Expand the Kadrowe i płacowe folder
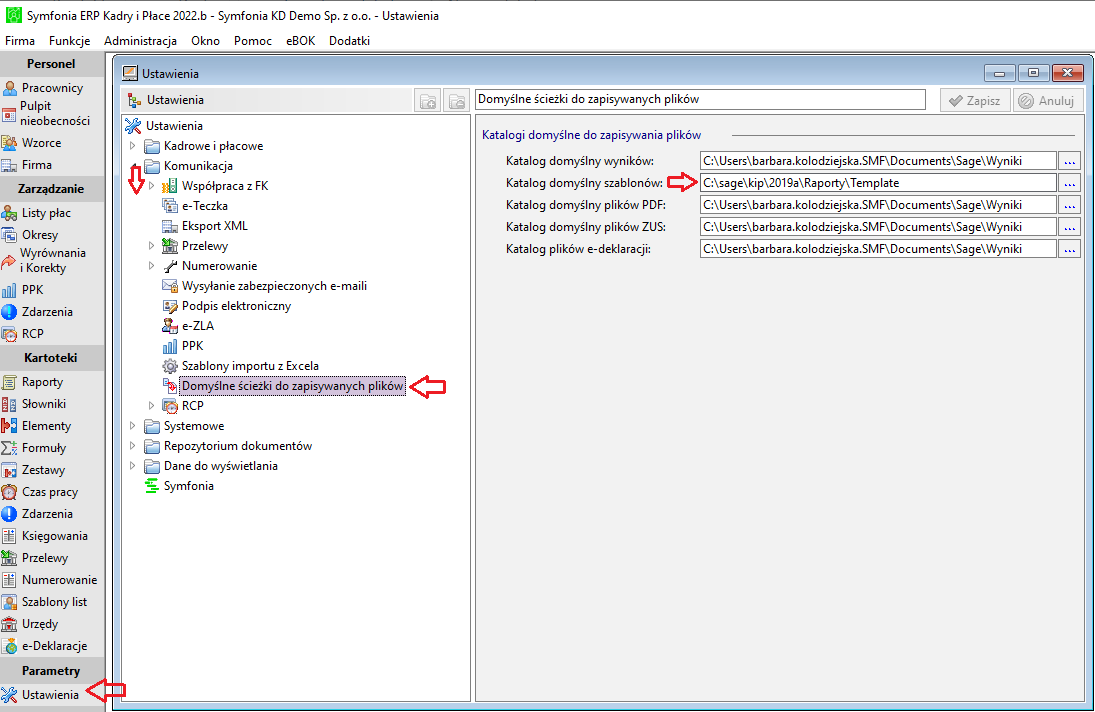This screenshot has width=1095, height=712. (133, 146)
